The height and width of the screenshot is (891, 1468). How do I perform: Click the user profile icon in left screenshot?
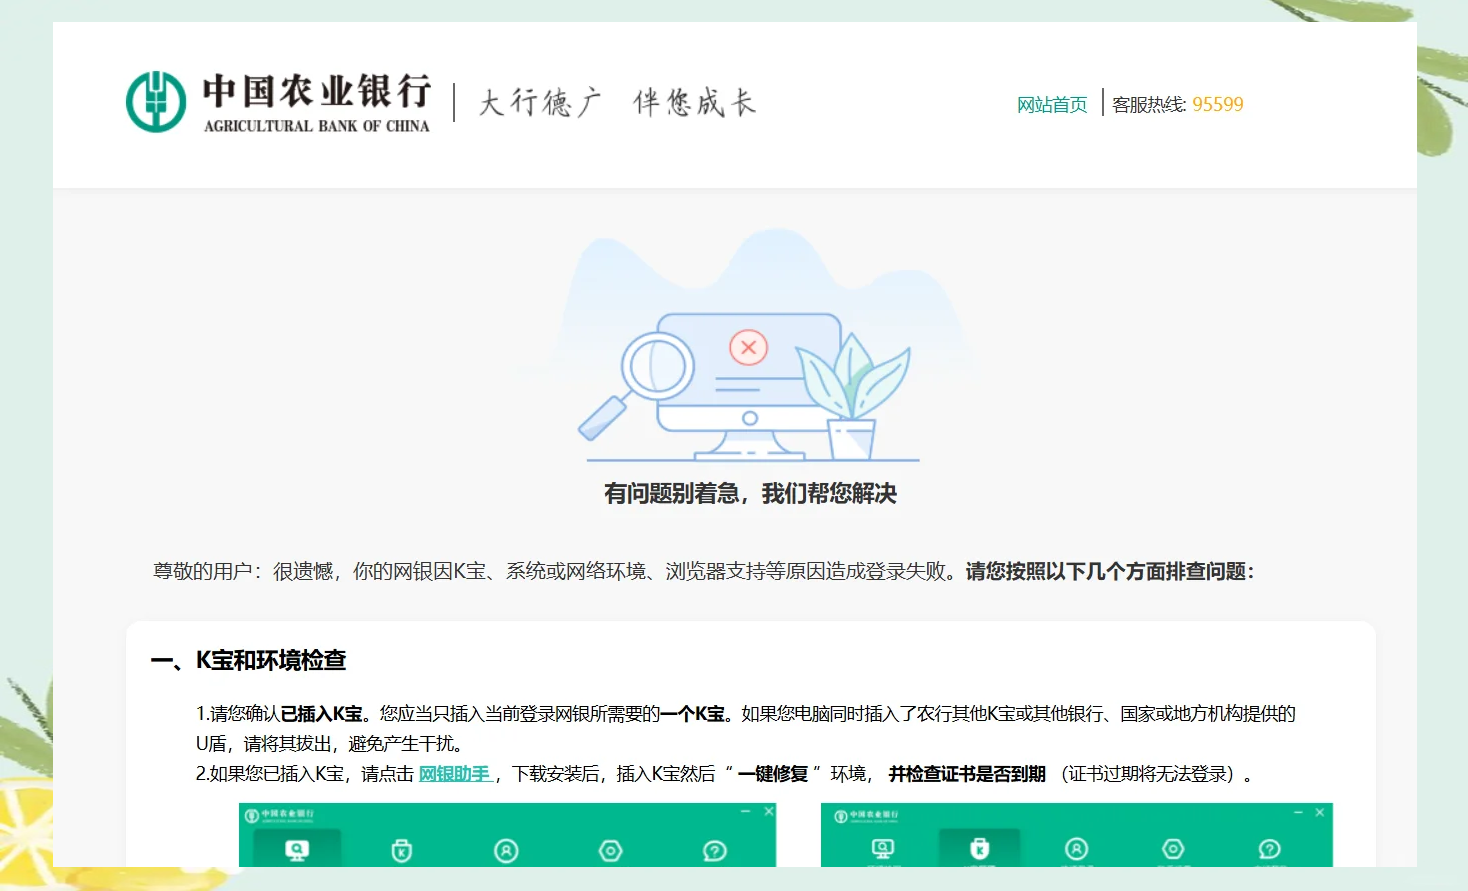pos(506,850)
